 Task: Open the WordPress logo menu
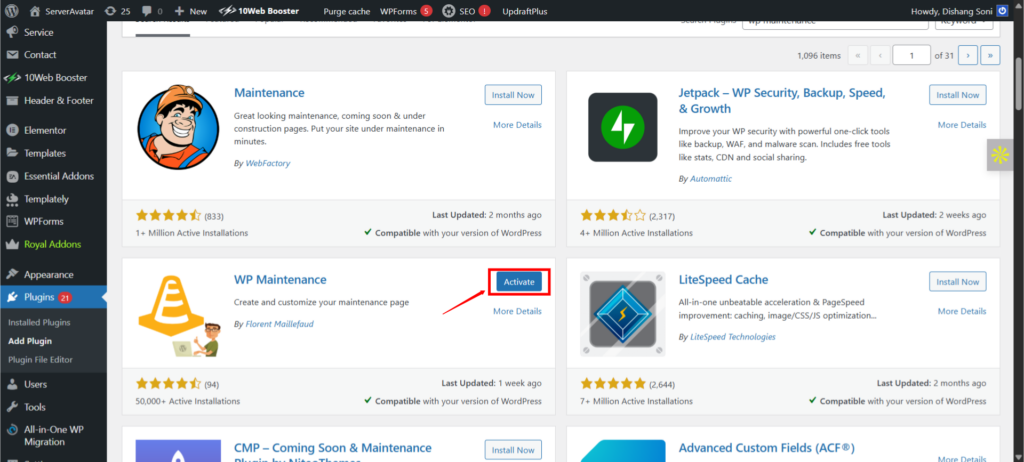click(x=13, y=11)
